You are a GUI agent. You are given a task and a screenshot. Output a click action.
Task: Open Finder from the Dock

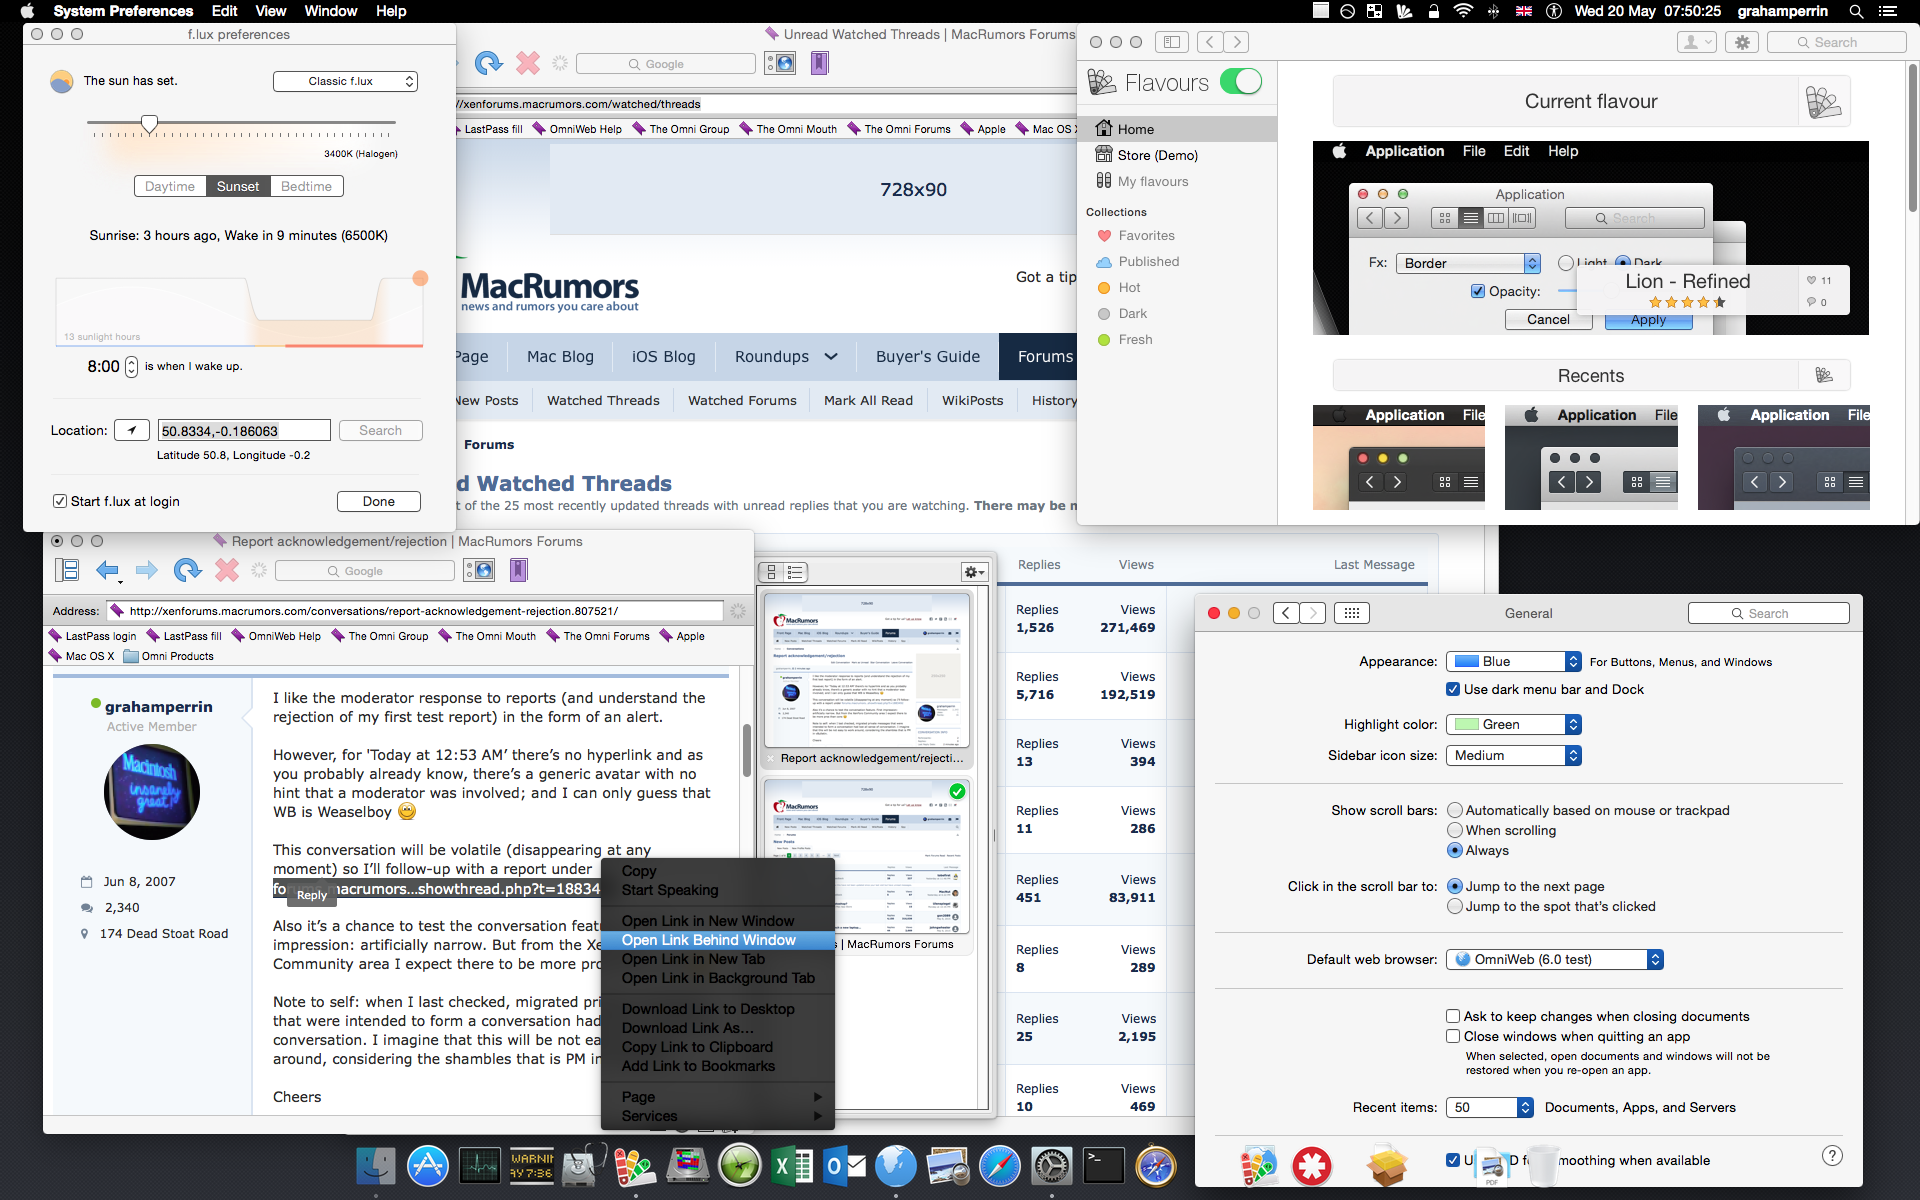click(377, 1166)
